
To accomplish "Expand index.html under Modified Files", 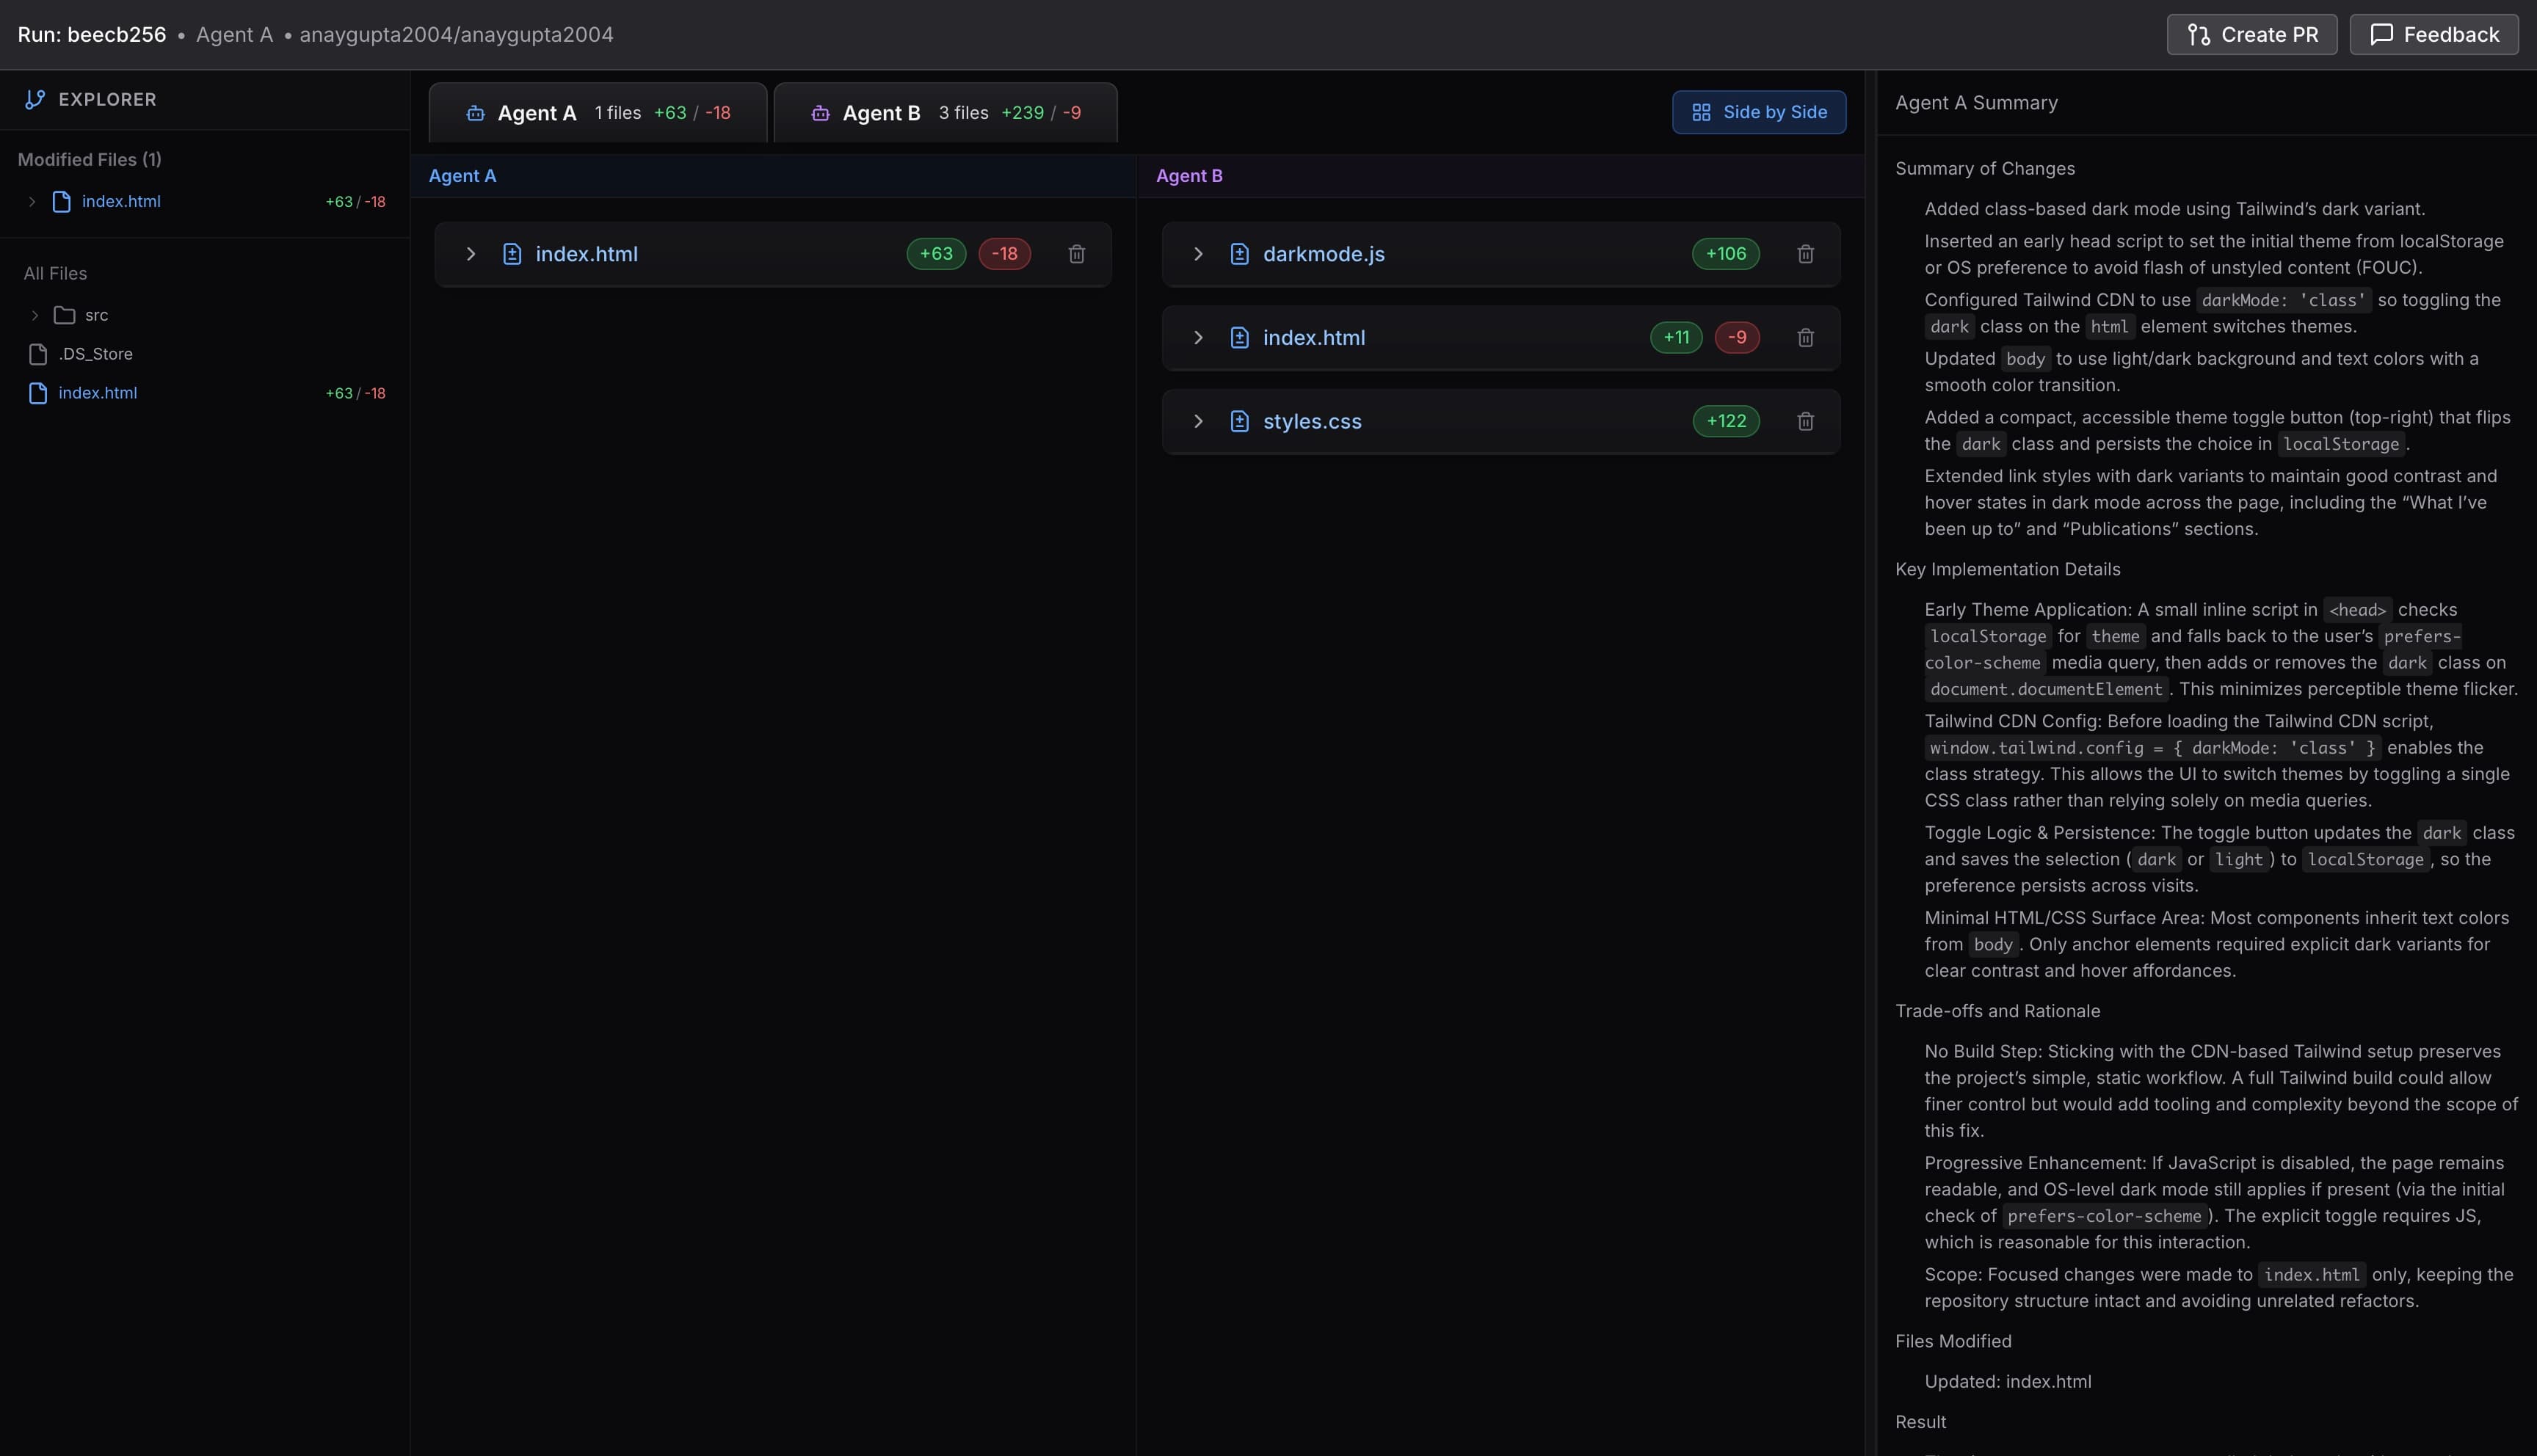I will tap(31, 201).
